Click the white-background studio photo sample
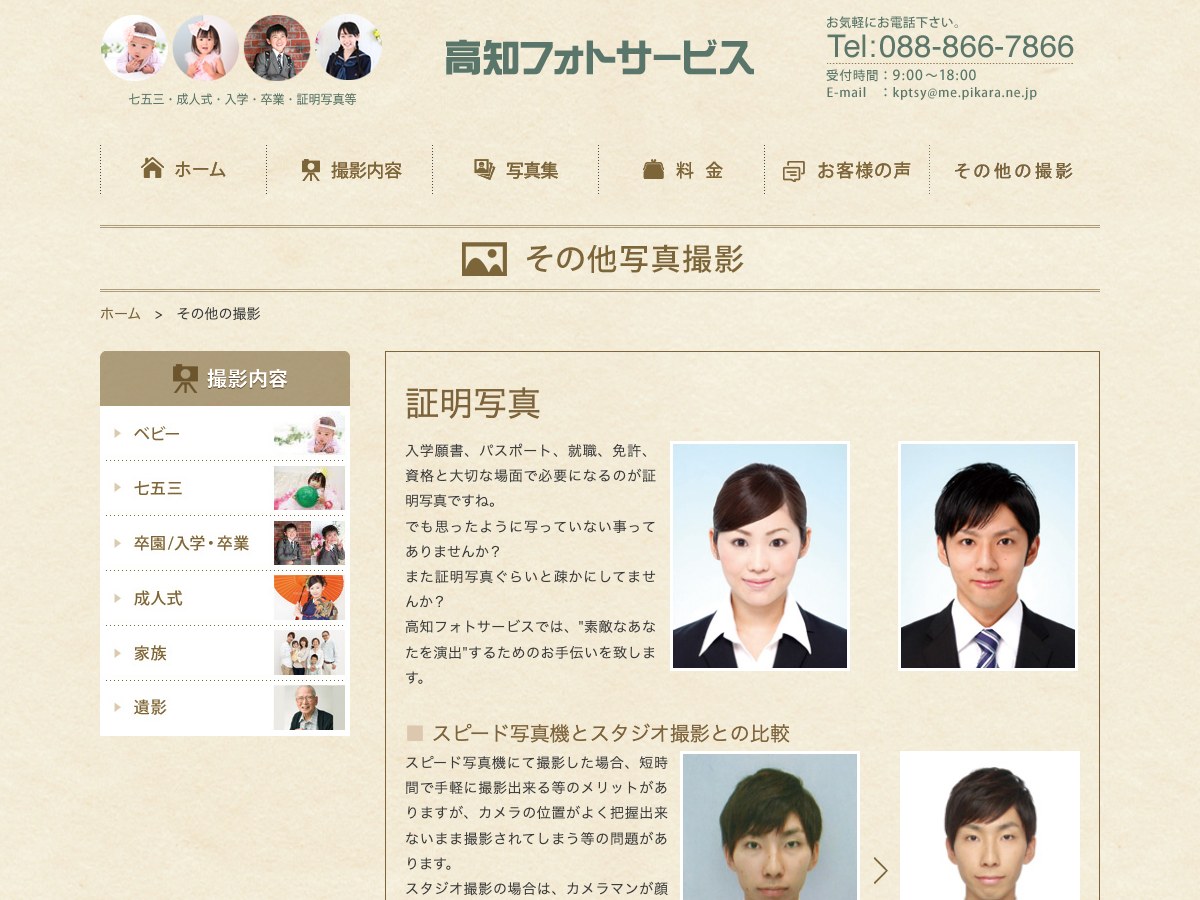The height and width of the screenshot is (900, 1200). pos(990,826)
